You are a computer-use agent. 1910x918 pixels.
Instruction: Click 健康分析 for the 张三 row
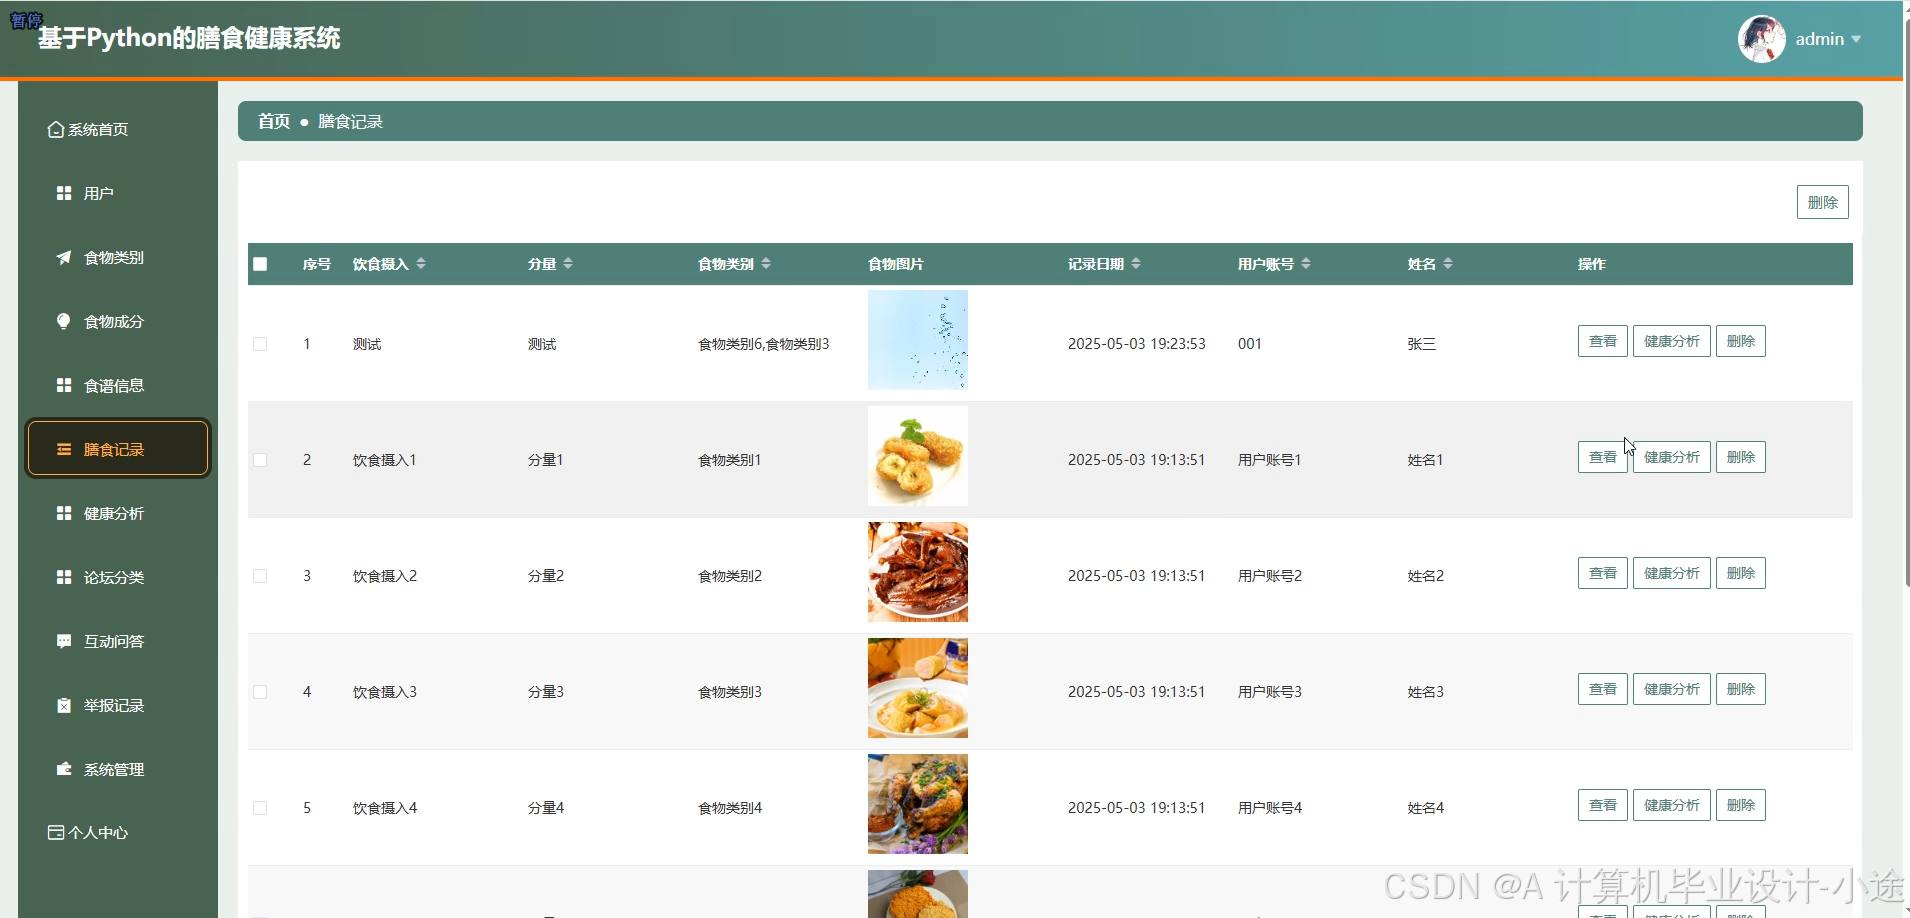1671,341
